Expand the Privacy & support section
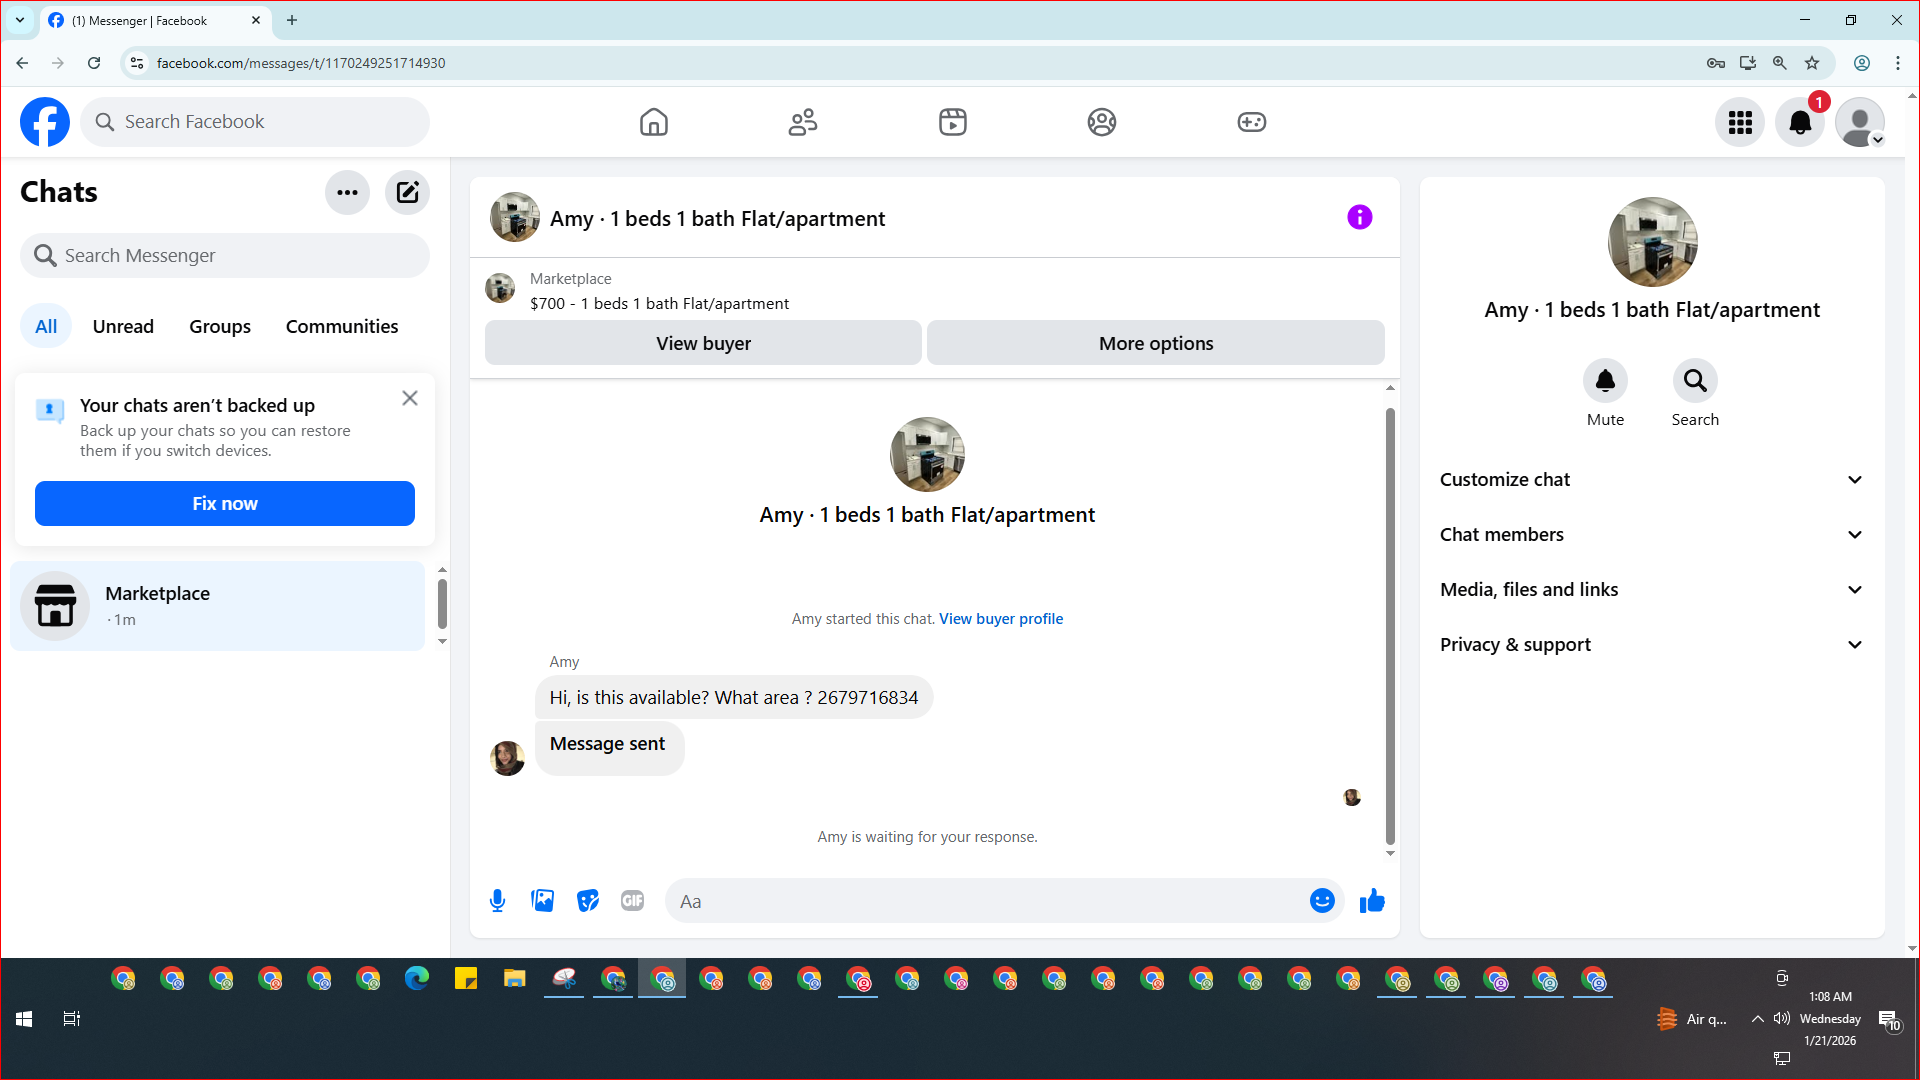Screen dimensions: 1920x1080 click(1652, 645)
